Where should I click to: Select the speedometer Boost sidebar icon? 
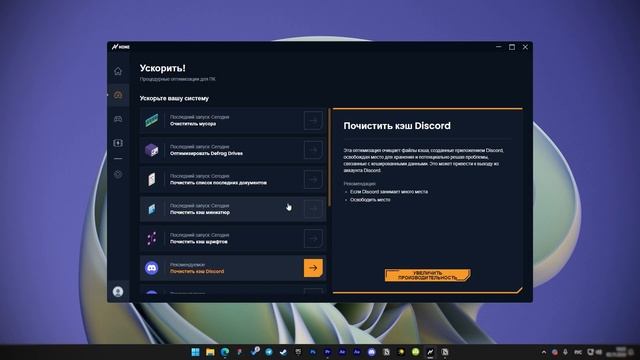tap(118, 95)
